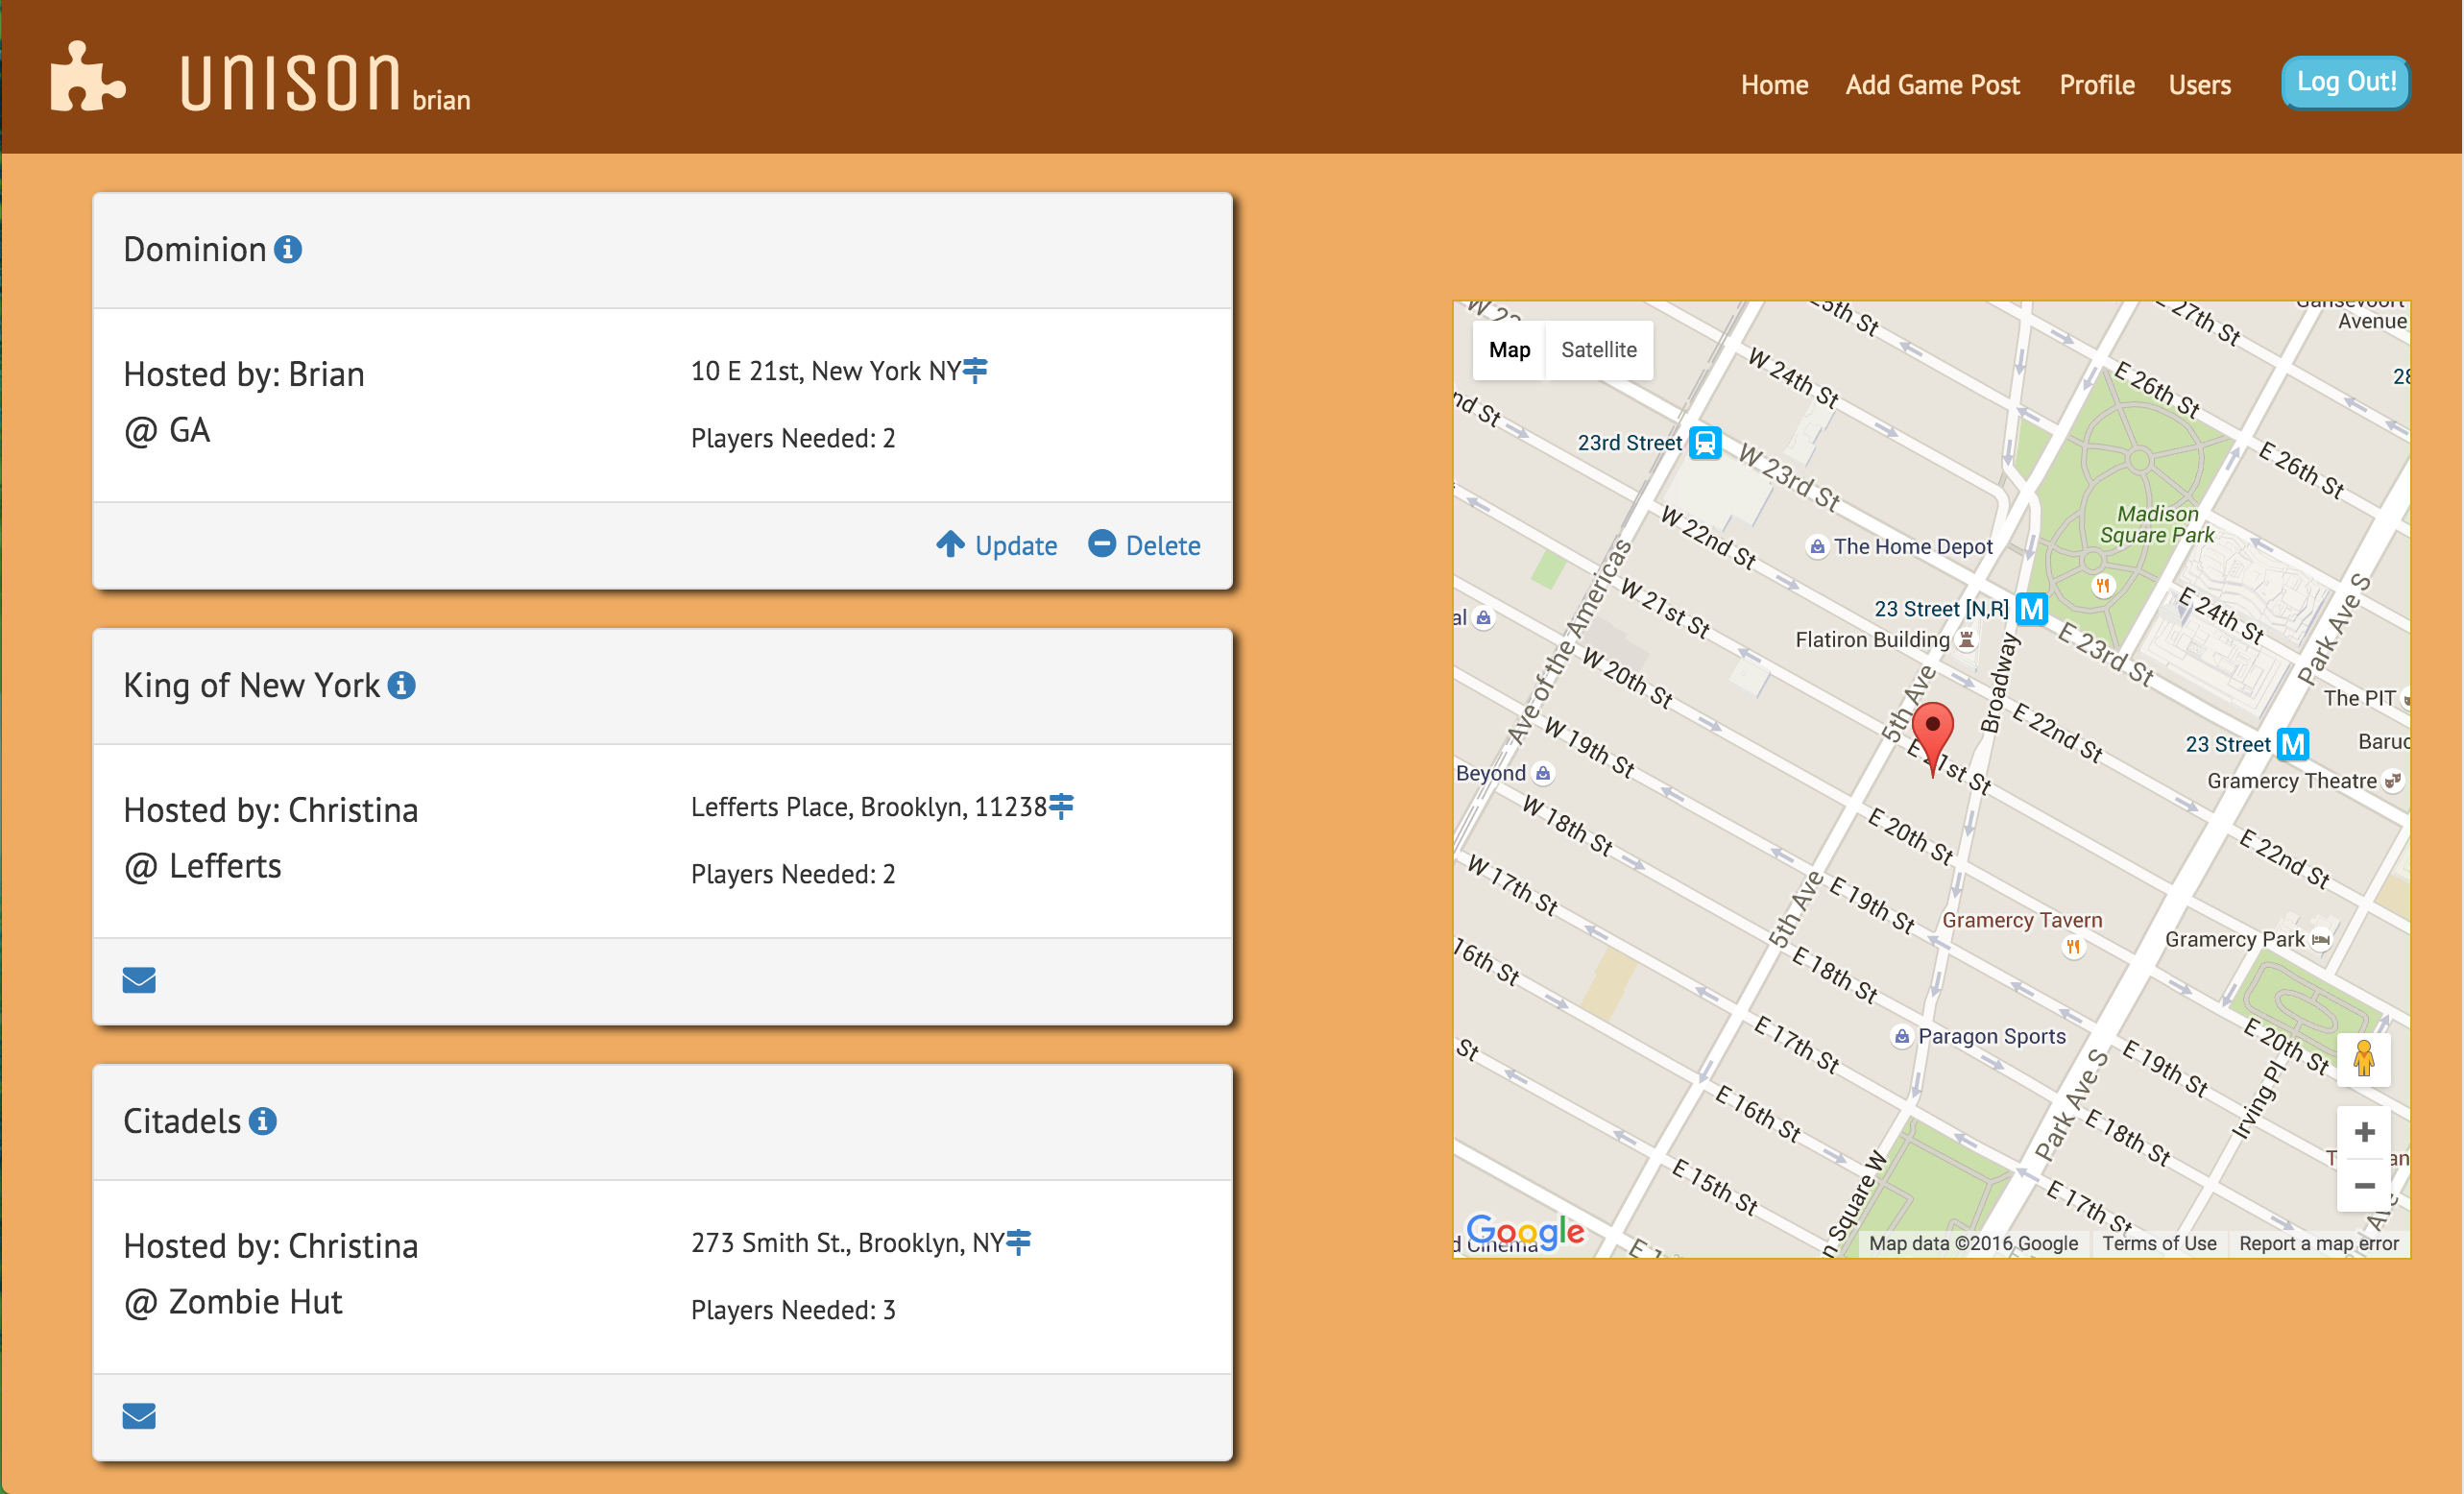This screenshot has width=2464, height=1494.
Task: Go to the Profile page
Action: pyautogui.click(x=2096, y=85)
